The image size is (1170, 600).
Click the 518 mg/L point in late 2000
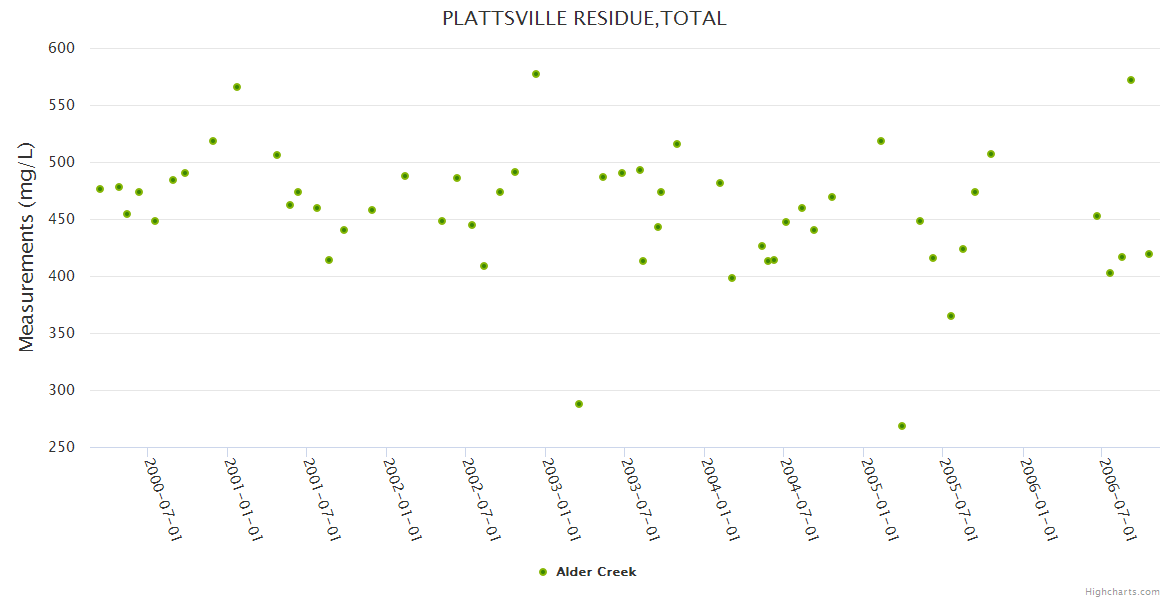click(213, 141)
